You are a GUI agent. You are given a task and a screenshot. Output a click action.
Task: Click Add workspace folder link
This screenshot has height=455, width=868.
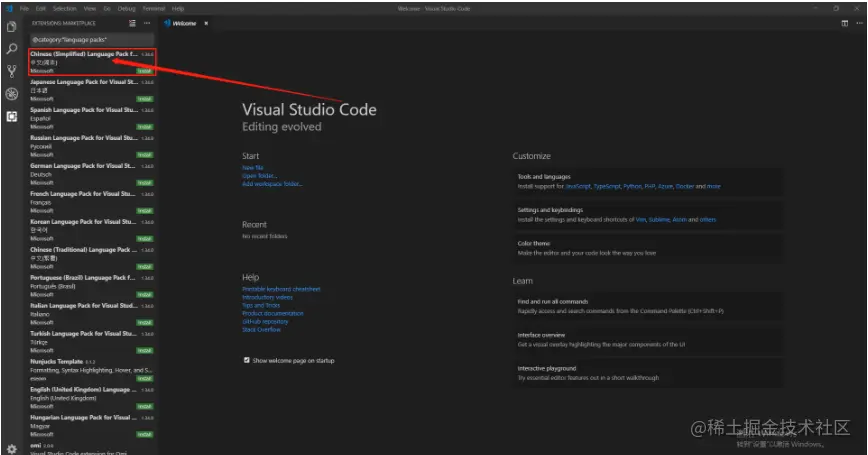click(272, 184)
